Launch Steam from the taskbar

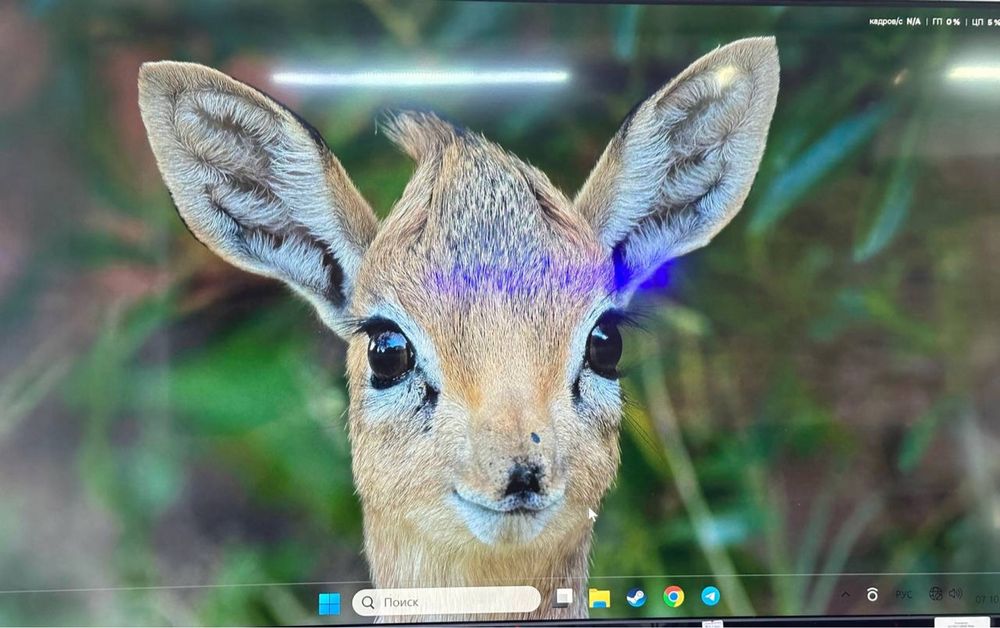pyautogui.click(x=636, y=597)
